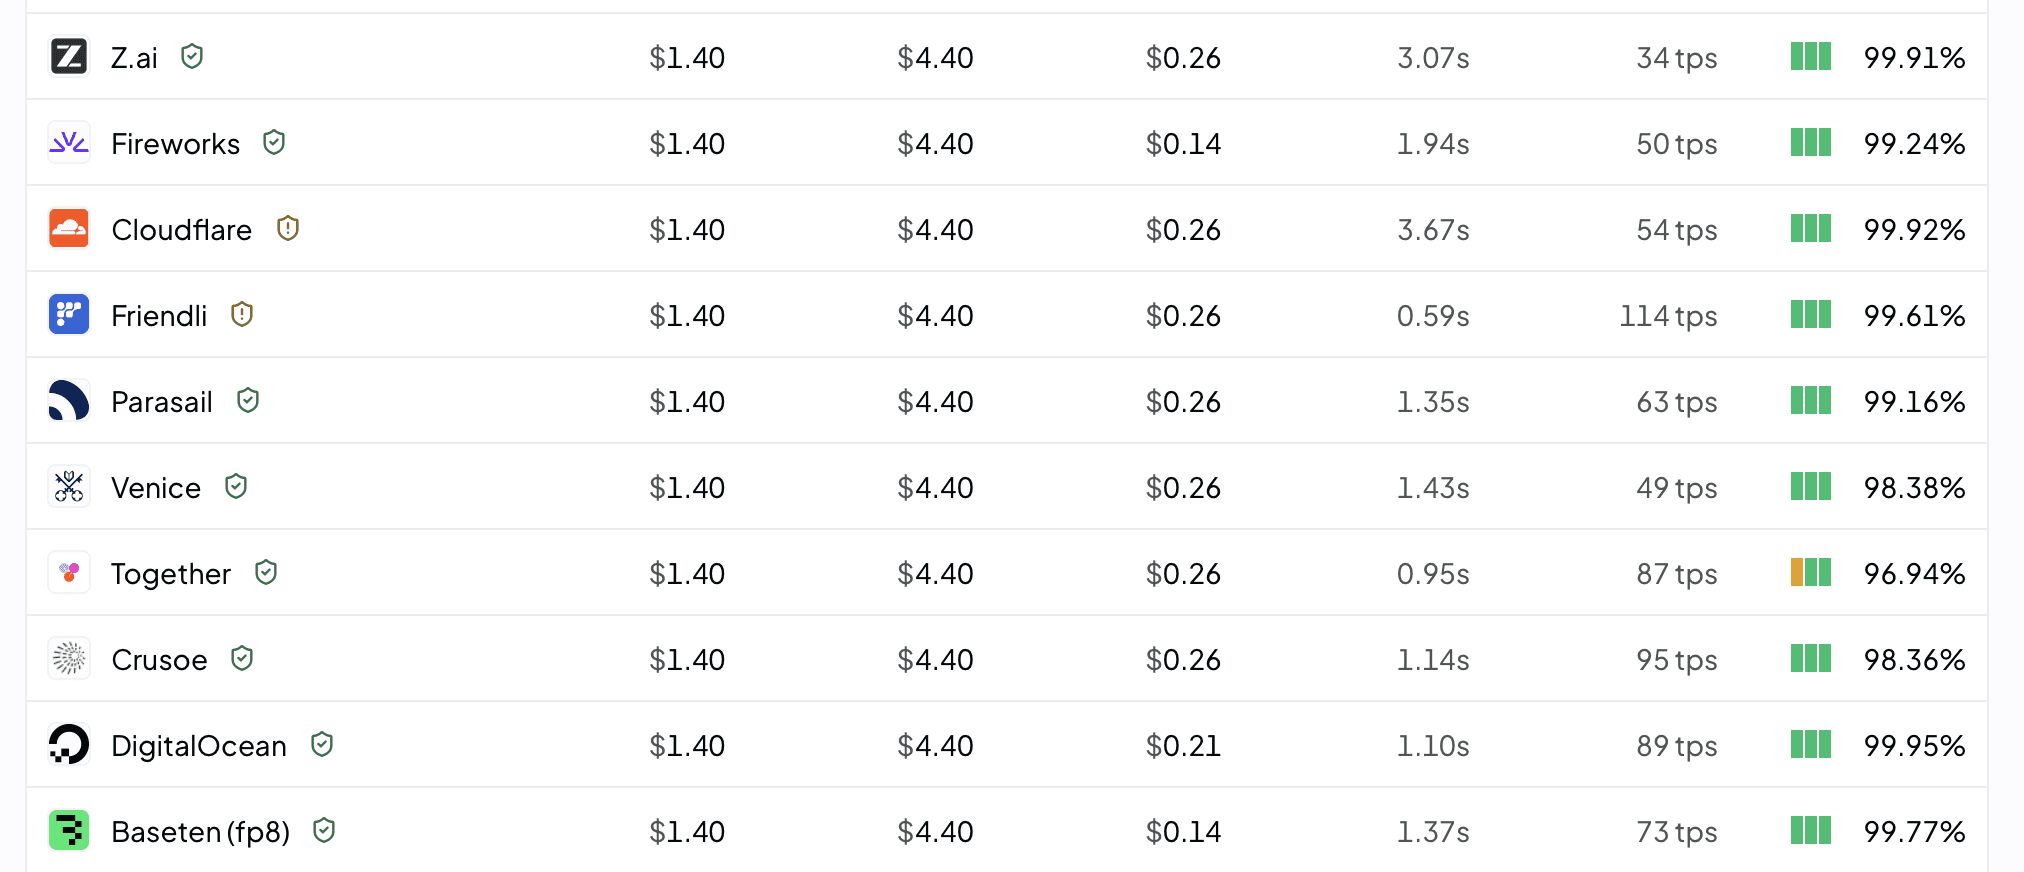This screenshot has width=2024, height=872.
Task: Click the Baseten green logo
Action: pyautogui.click(x=69, y=831)
